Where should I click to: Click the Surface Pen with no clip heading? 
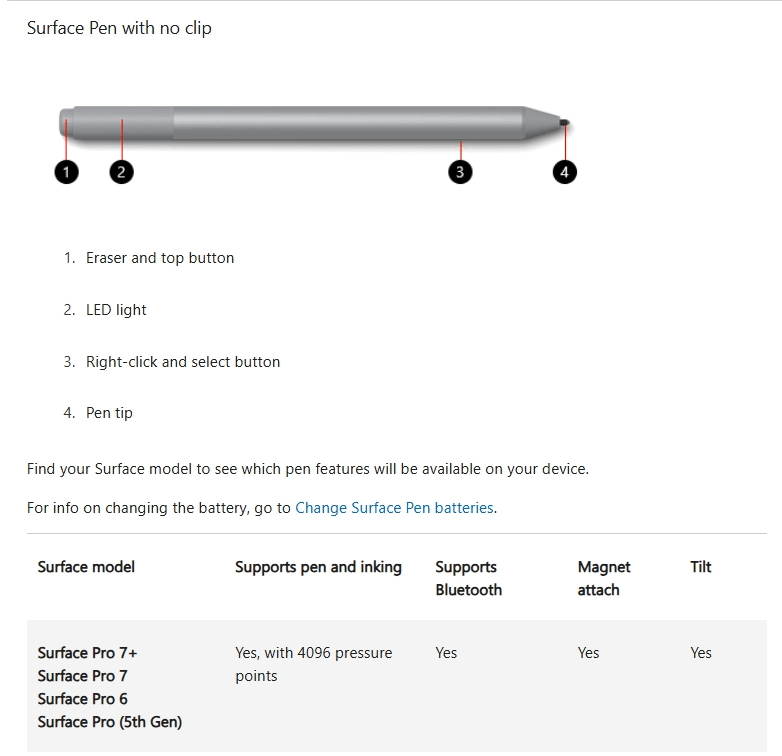pyautogui.click(x=119, y=28)
